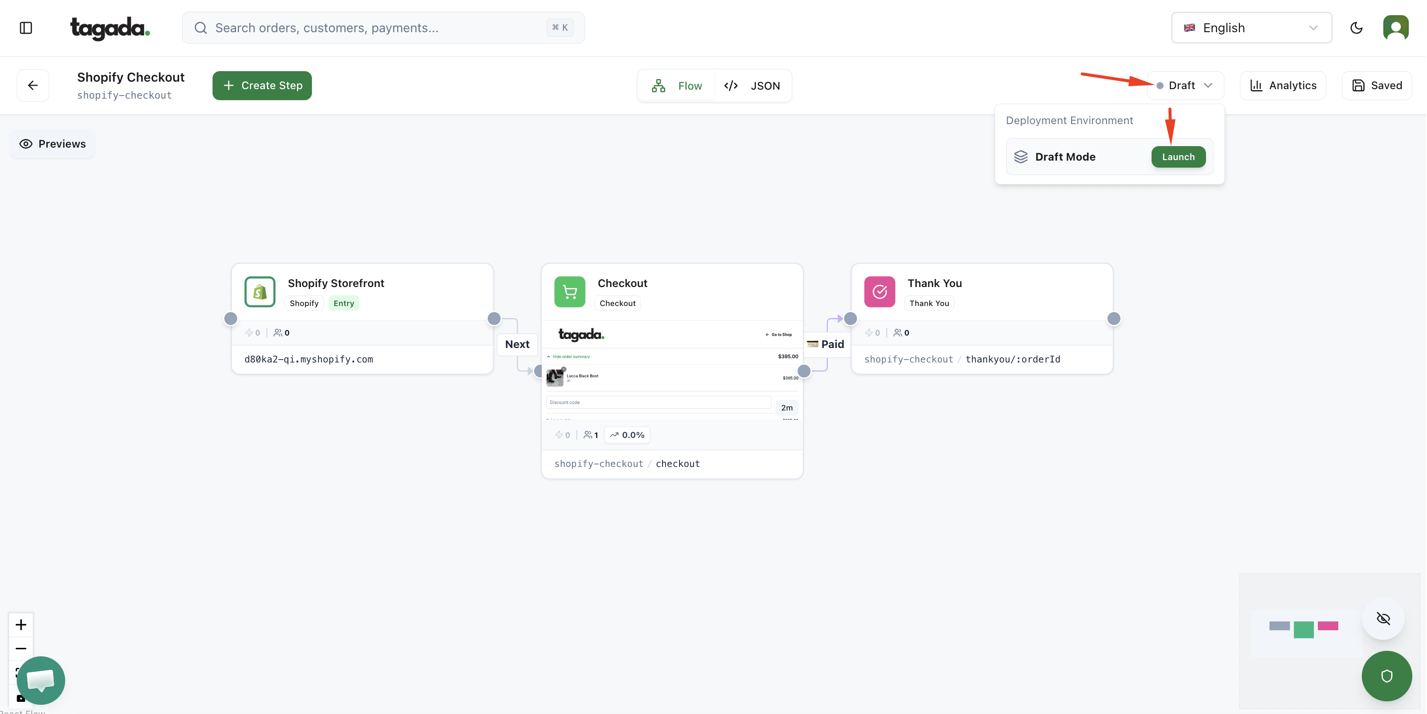The width and height of the screenshot is (1427, 714).
Task: Hide the minimap with eye-slash button
Action: (1383, 619)
